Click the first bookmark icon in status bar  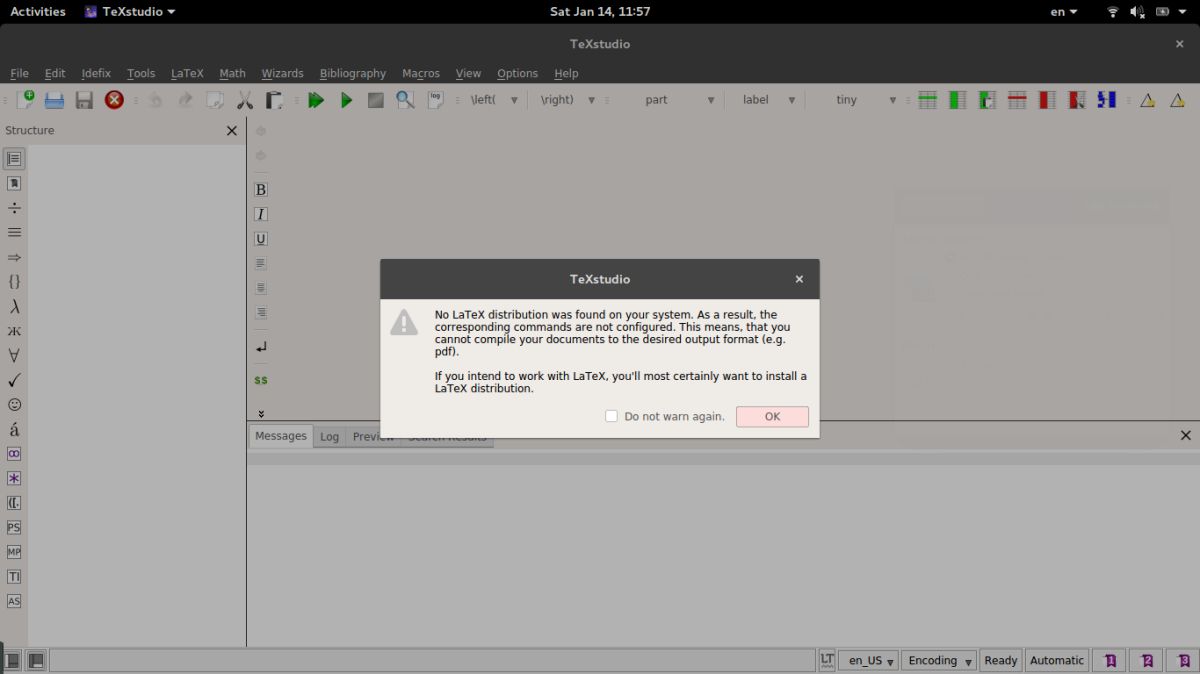click(x=1110, y=660)
